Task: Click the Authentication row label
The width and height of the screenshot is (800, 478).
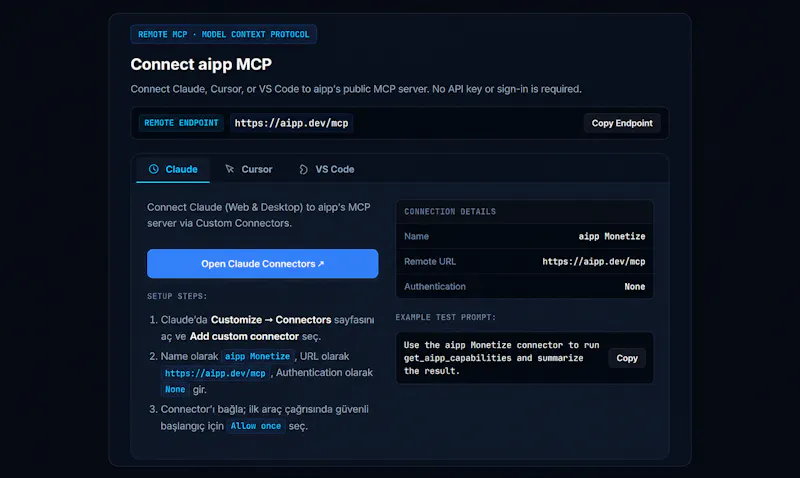Action: point(435,286)
